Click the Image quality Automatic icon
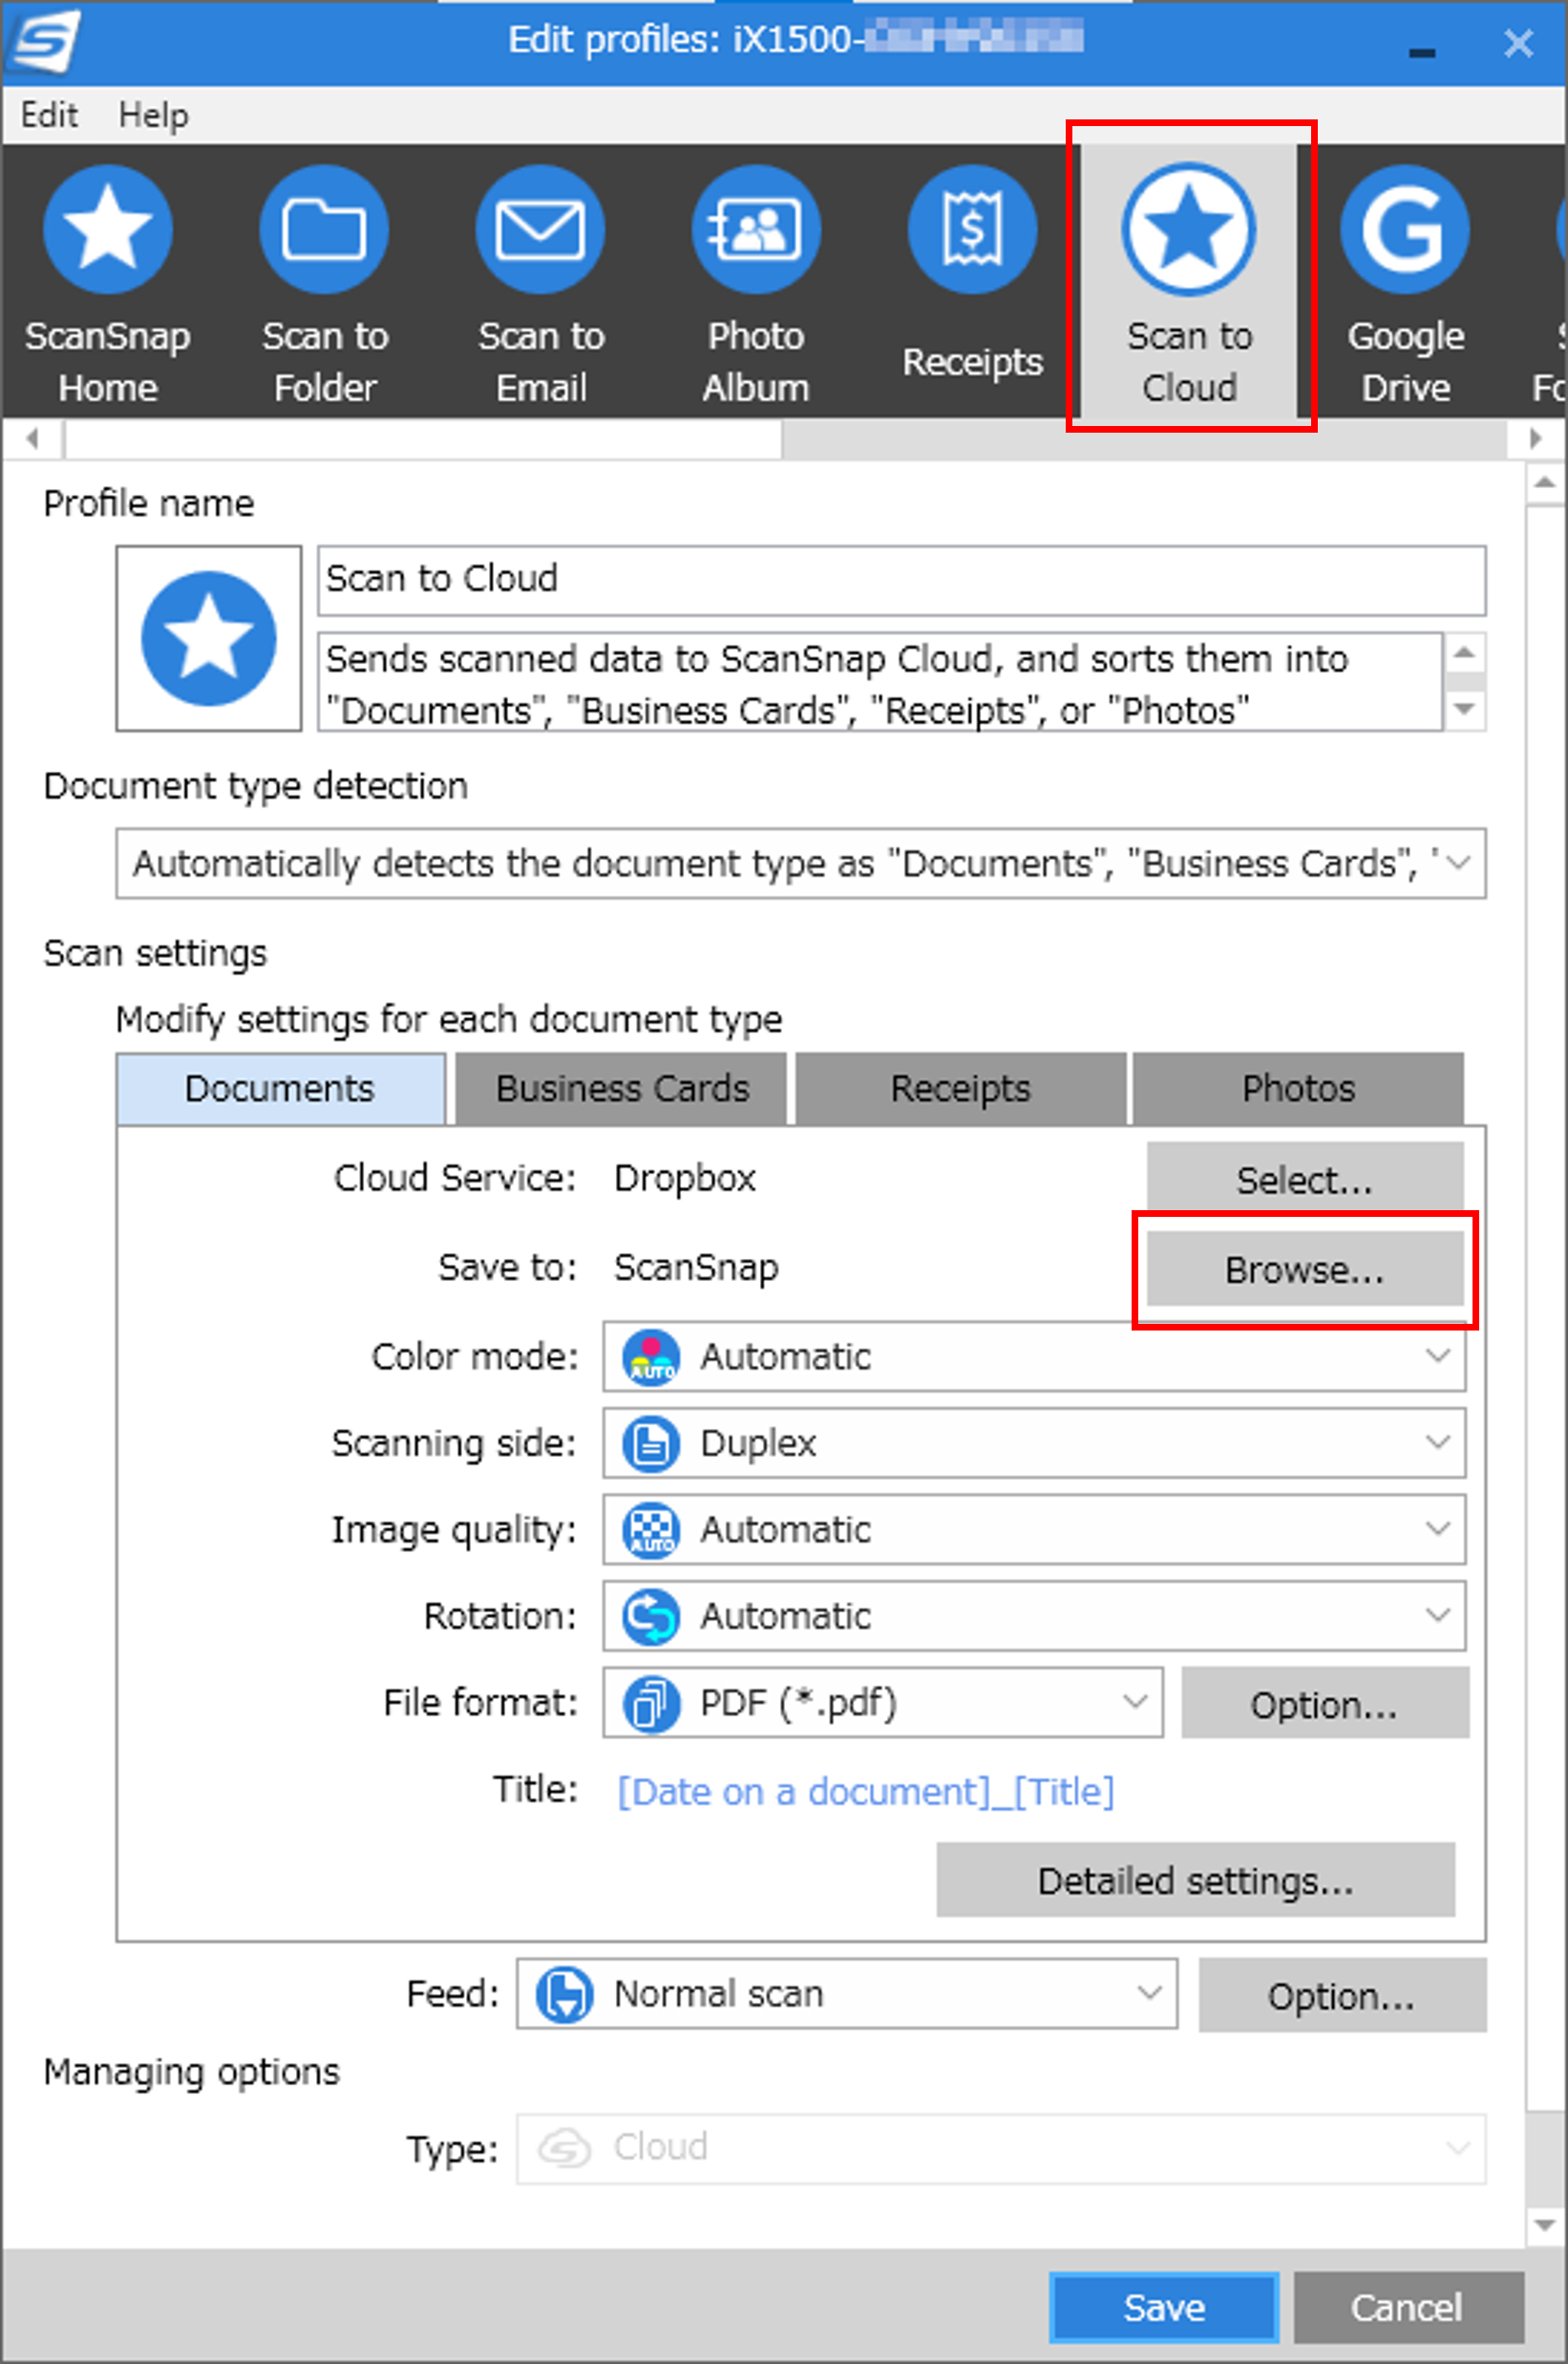1568x2364 pixels. 651,1531
